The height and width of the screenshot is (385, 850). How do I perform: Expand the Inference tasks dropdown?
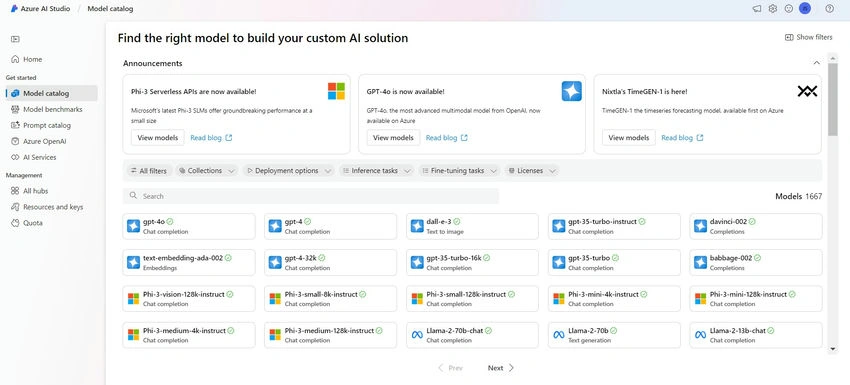[x=377, y=170]
